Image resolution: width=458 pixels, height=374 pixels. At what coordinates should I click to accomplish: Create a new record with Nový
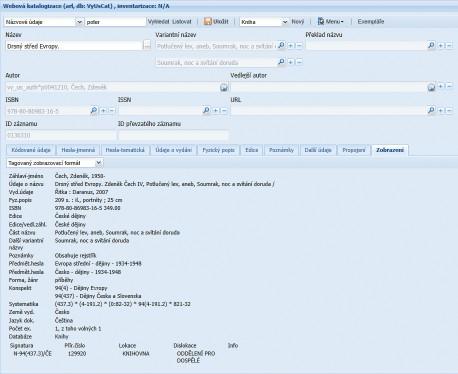click(x=298, y=22)
